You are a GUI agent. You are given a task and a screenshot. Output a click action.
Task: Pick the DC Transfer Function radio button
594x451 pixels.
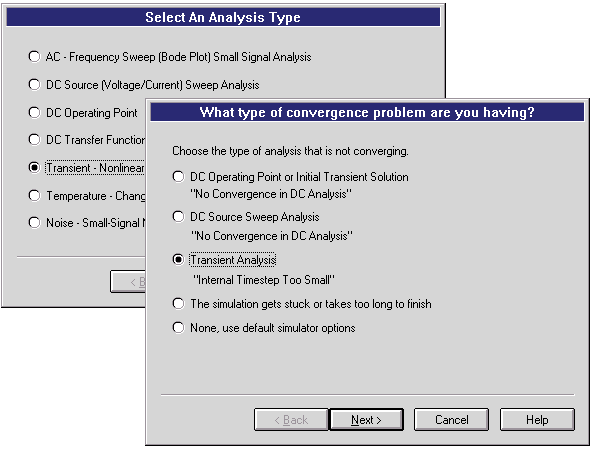pyautogui.click(x=34, y=140)
